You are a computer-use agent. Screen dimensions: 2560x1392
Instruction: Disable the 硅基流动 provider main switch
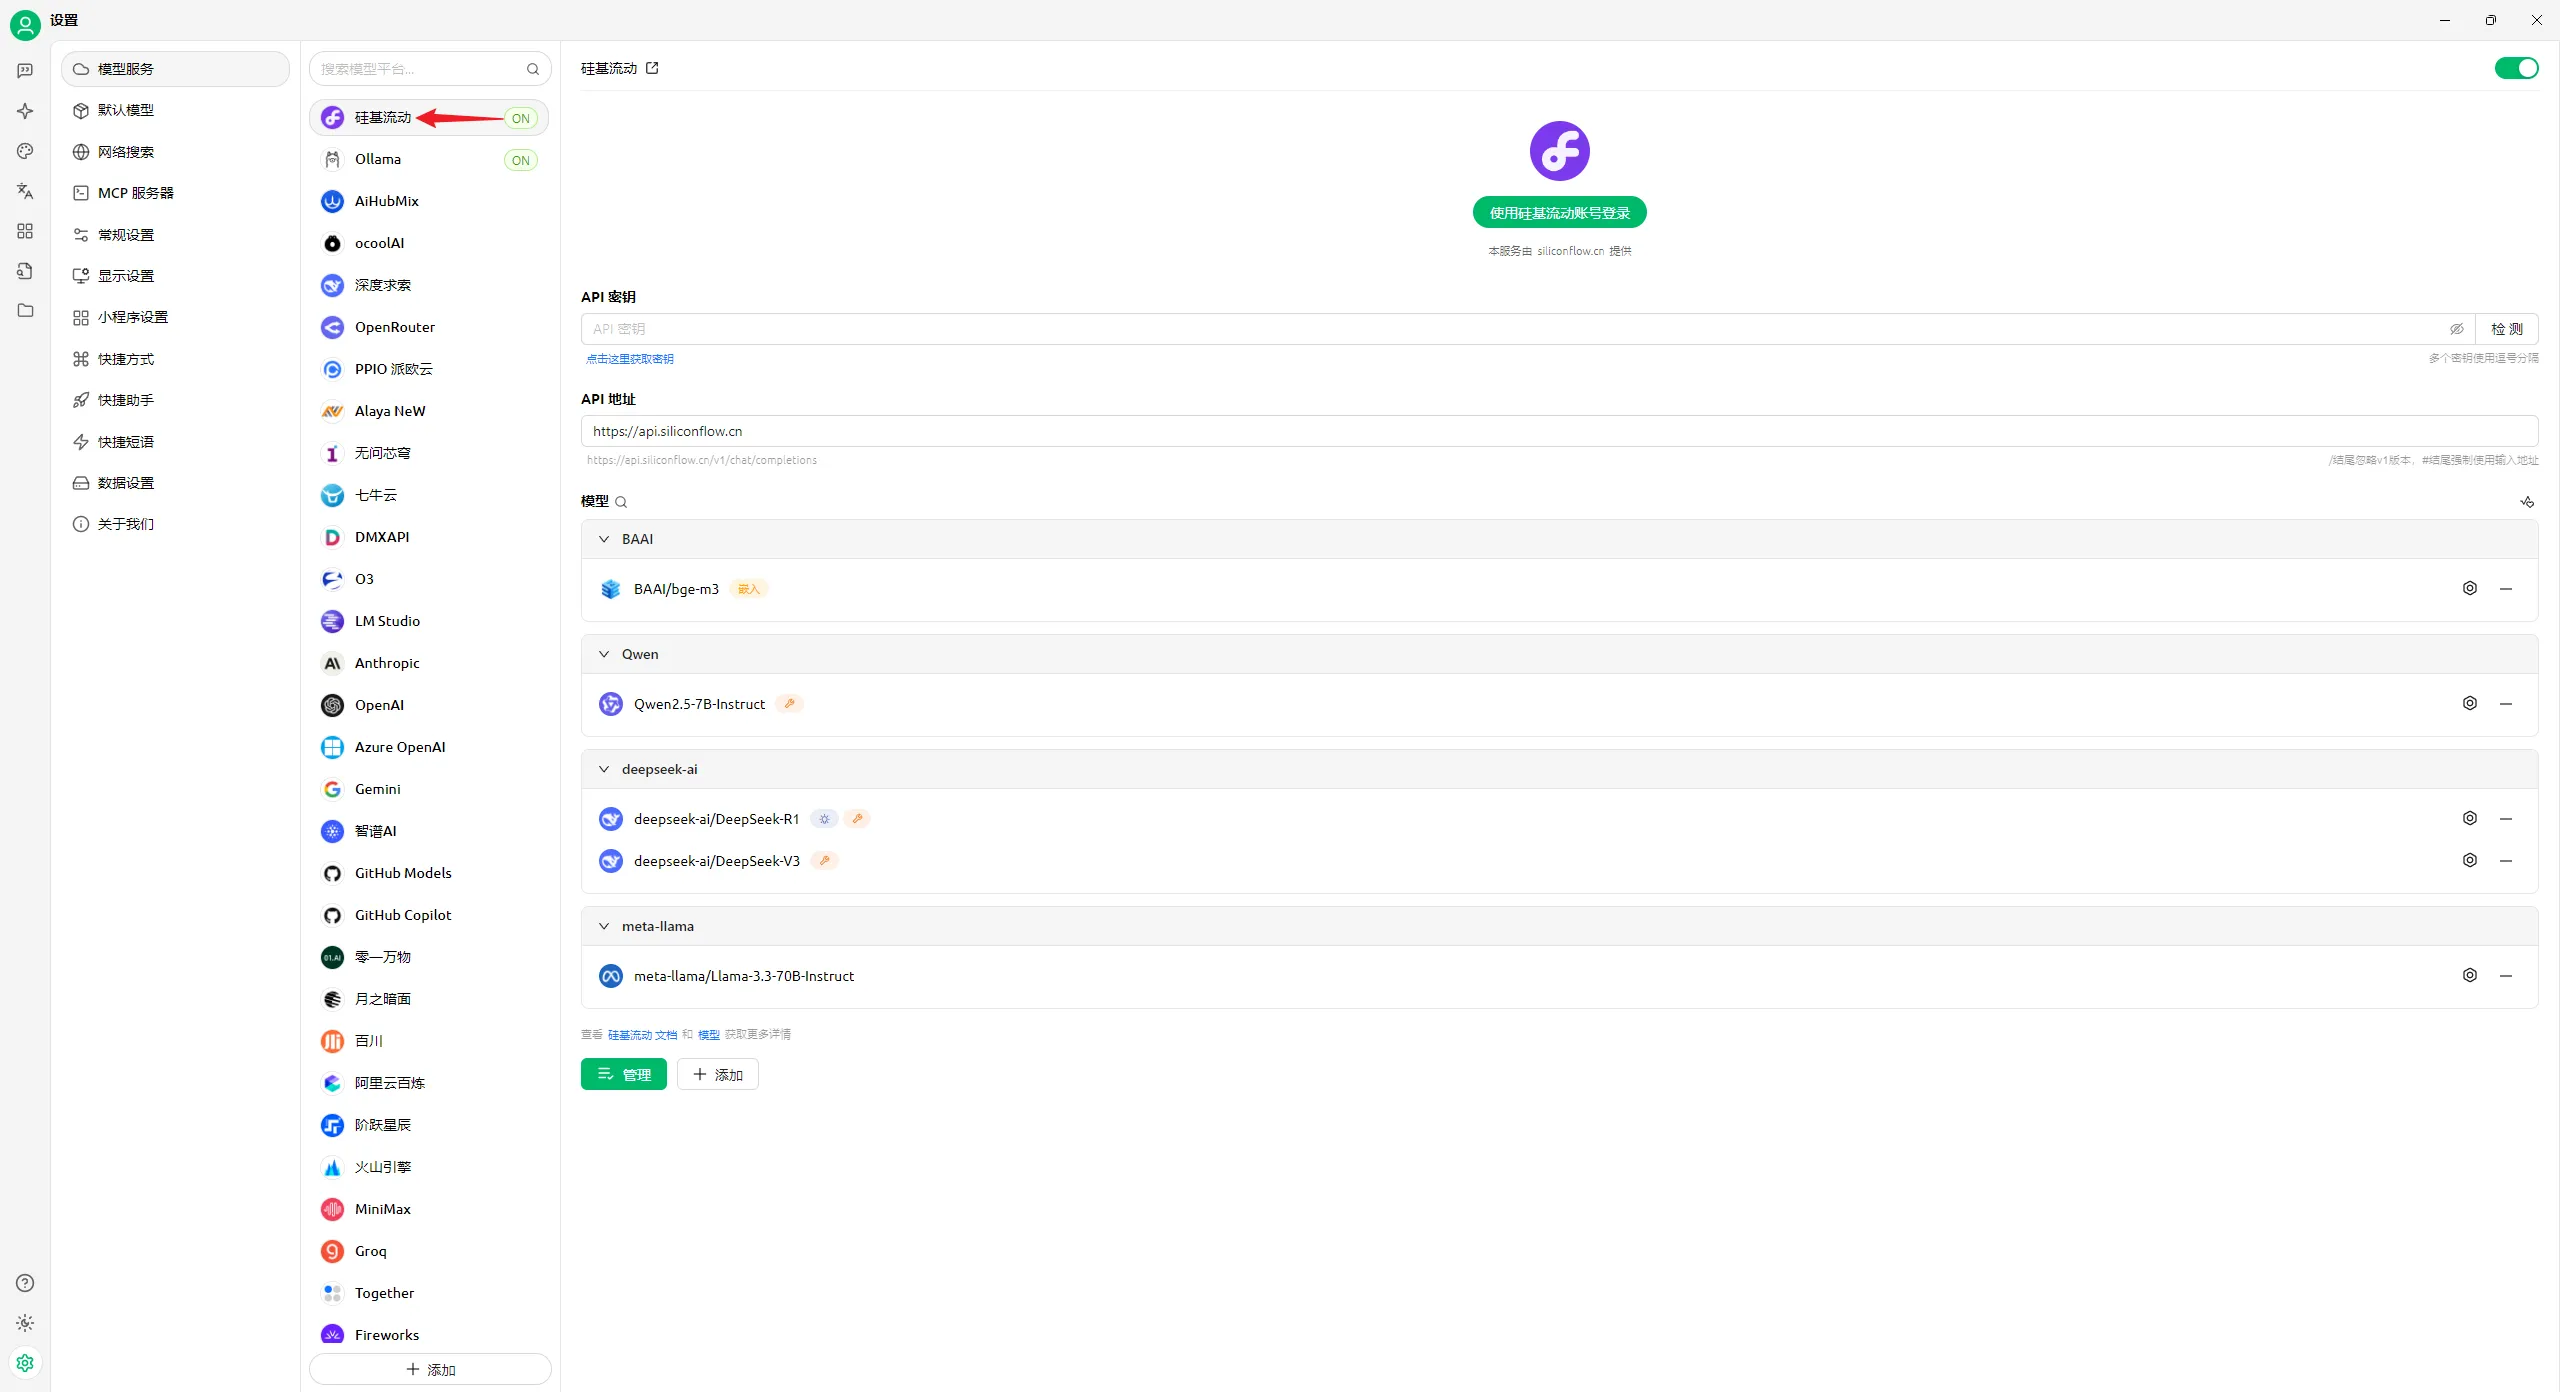[x=2516, y=68]
